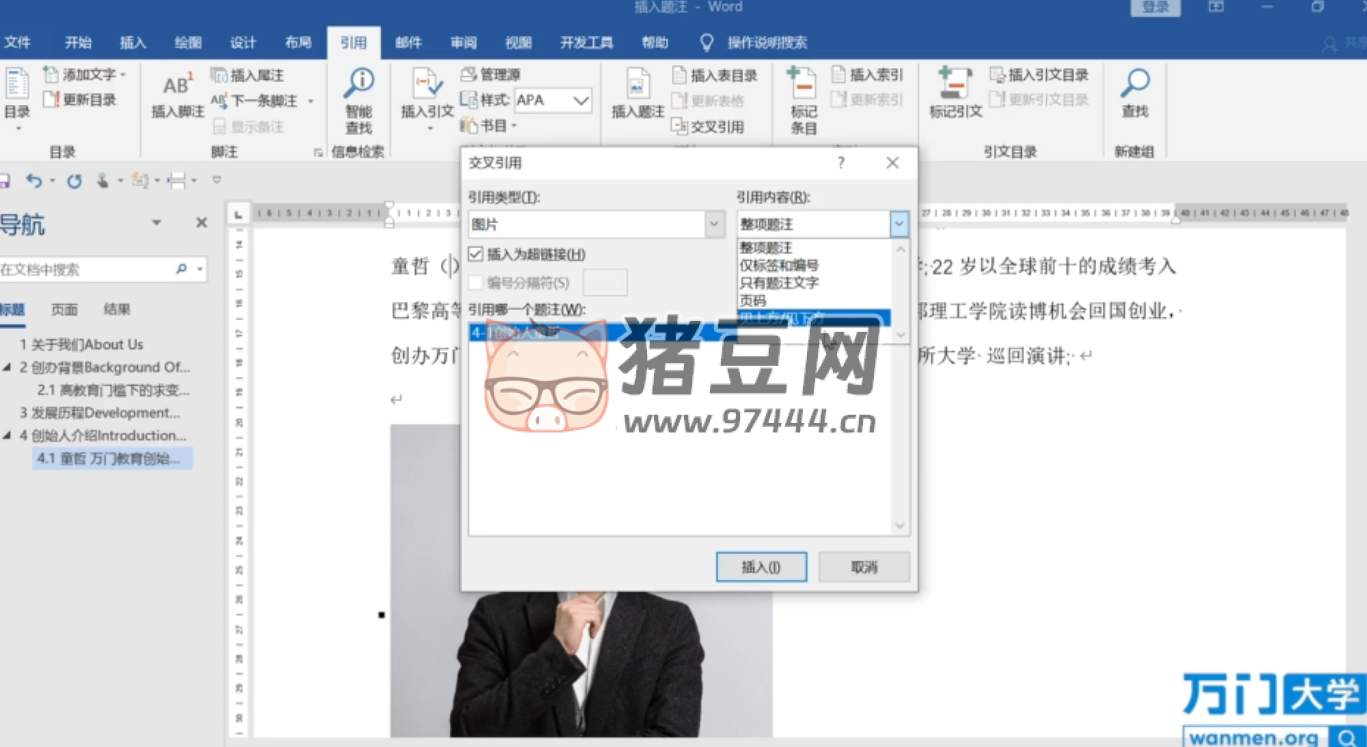This screenshot has width=1367, height=747.
Task: Click the 插入(I) button
Action: point(761,567)
